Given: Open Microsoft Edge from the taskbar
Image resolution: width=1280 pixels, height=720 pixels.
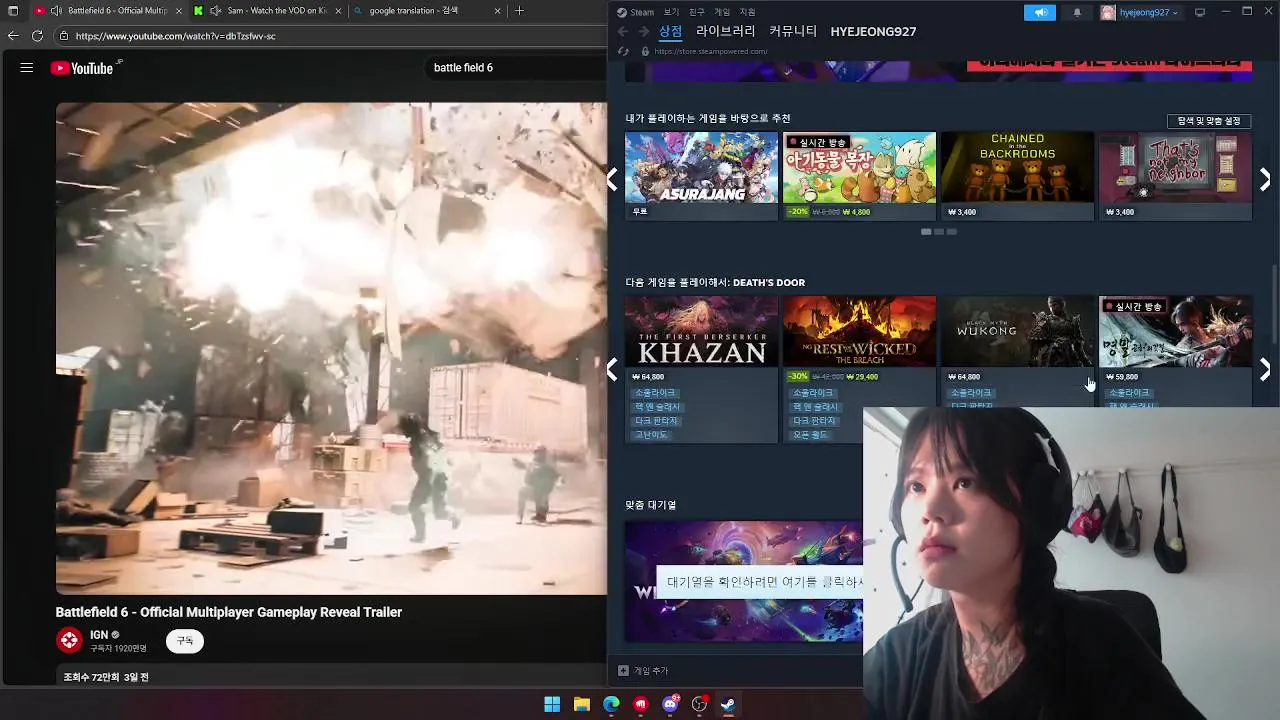Looking at the screenshot, I should point(611,704).
